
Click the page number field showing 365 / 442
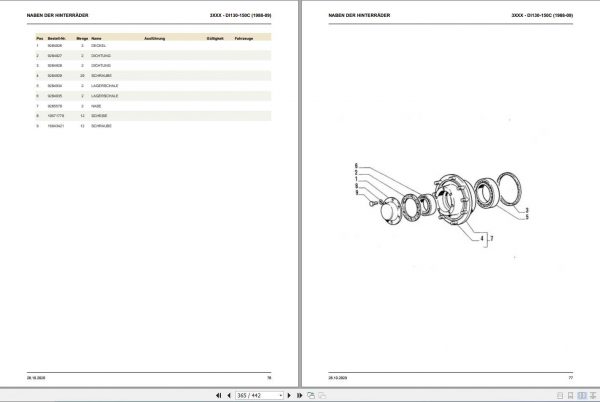[257, 395]
